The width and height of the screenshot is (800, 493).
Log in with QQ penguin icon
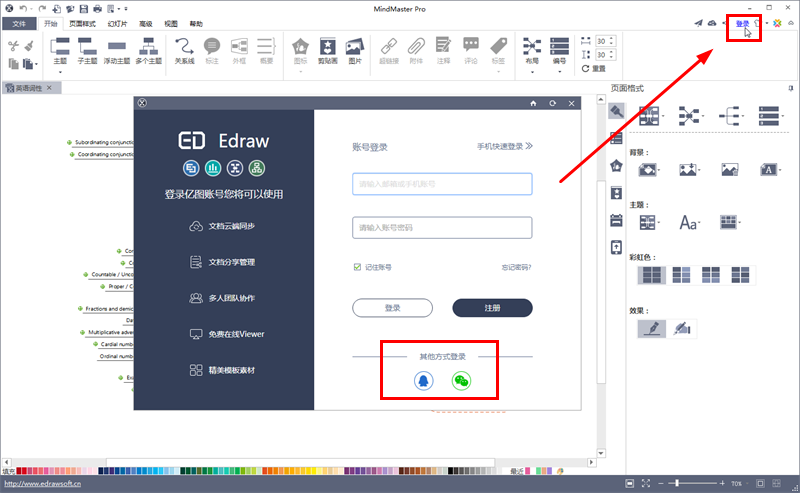[x=423, y=381]
